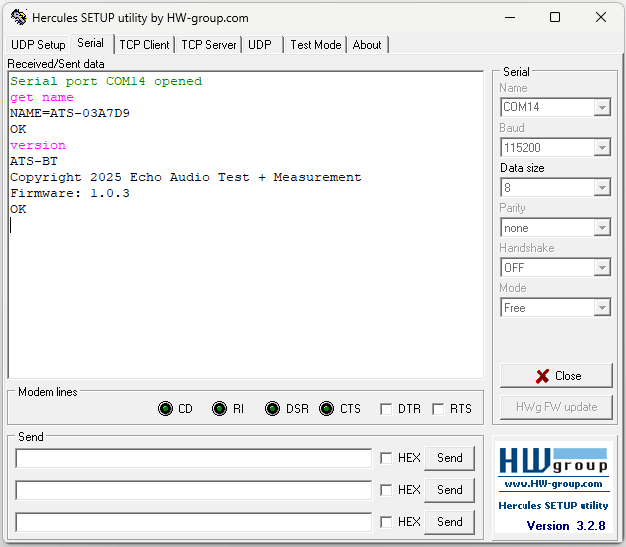Open the About tab
The width and height of the screenshot is (626, 547).
[367, 45]
